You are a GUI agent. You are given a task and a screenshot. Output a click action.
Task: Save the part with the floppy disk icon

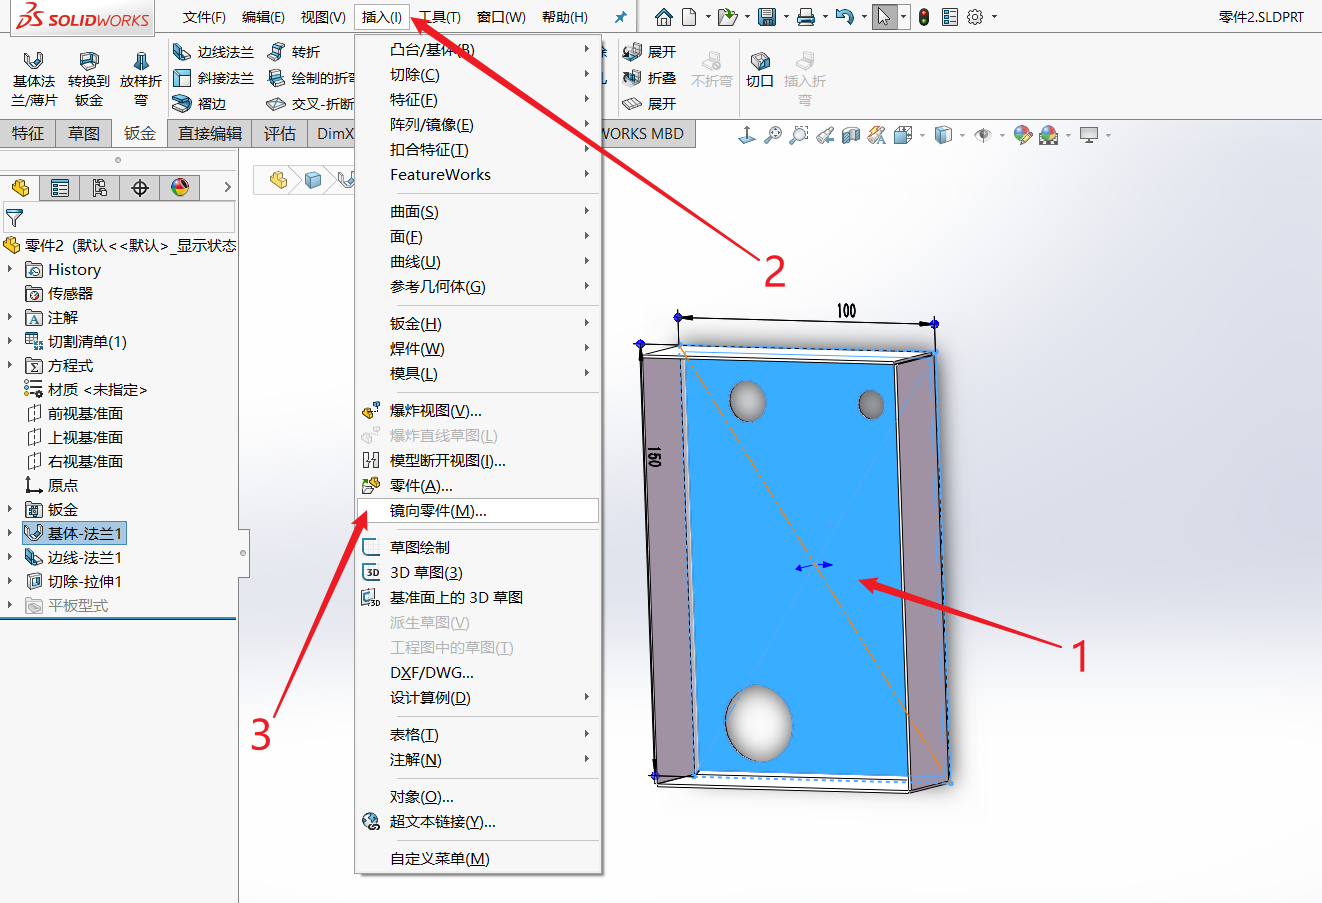point(767,17)
